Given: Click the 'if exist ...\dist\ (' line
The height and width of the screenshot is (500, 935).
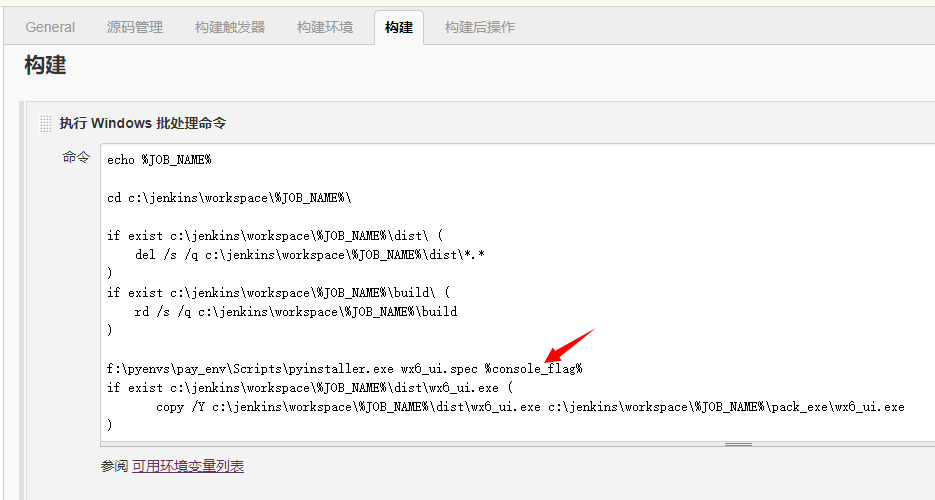Looking at the screenshot, I should tap(275, 236).
